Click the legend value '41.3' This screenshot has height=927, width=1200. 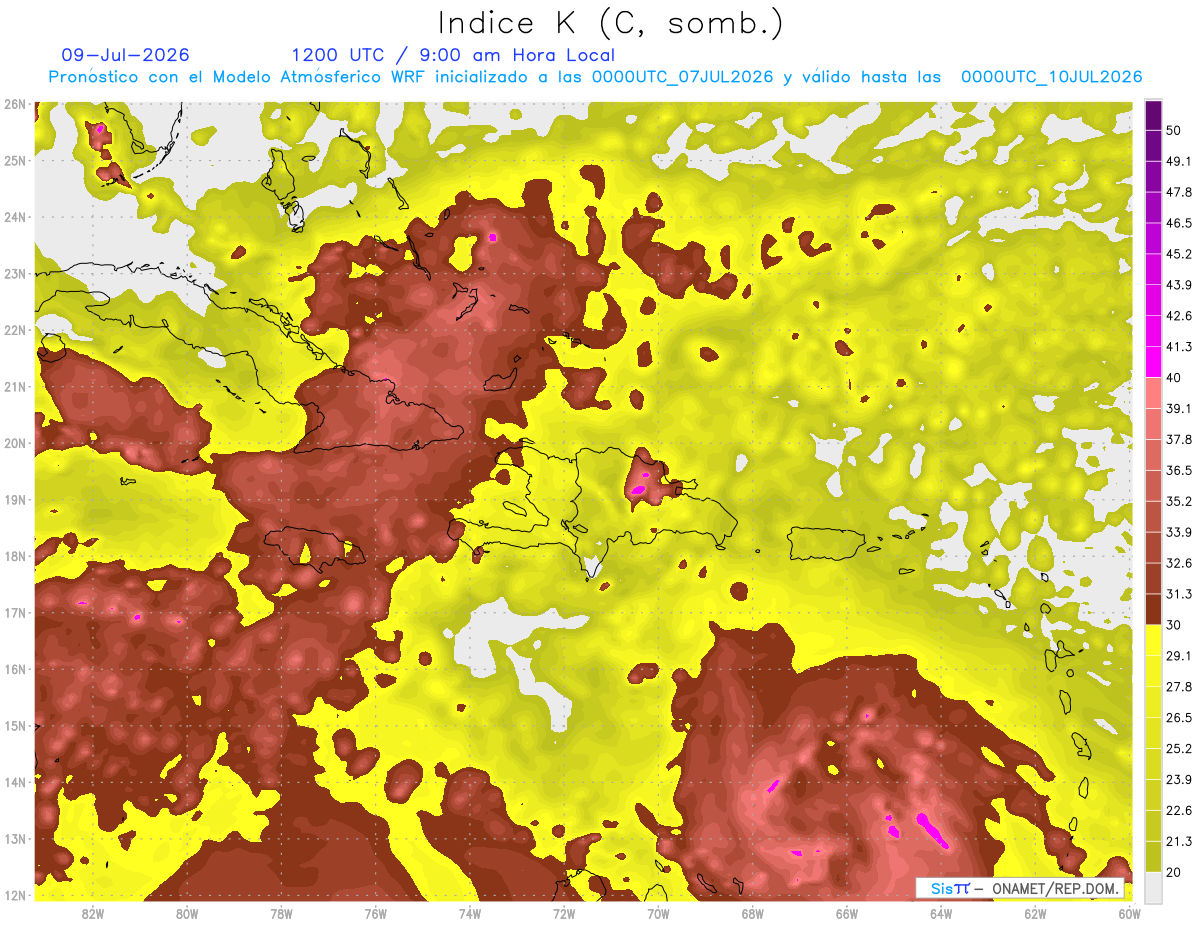coord(1178,347)
